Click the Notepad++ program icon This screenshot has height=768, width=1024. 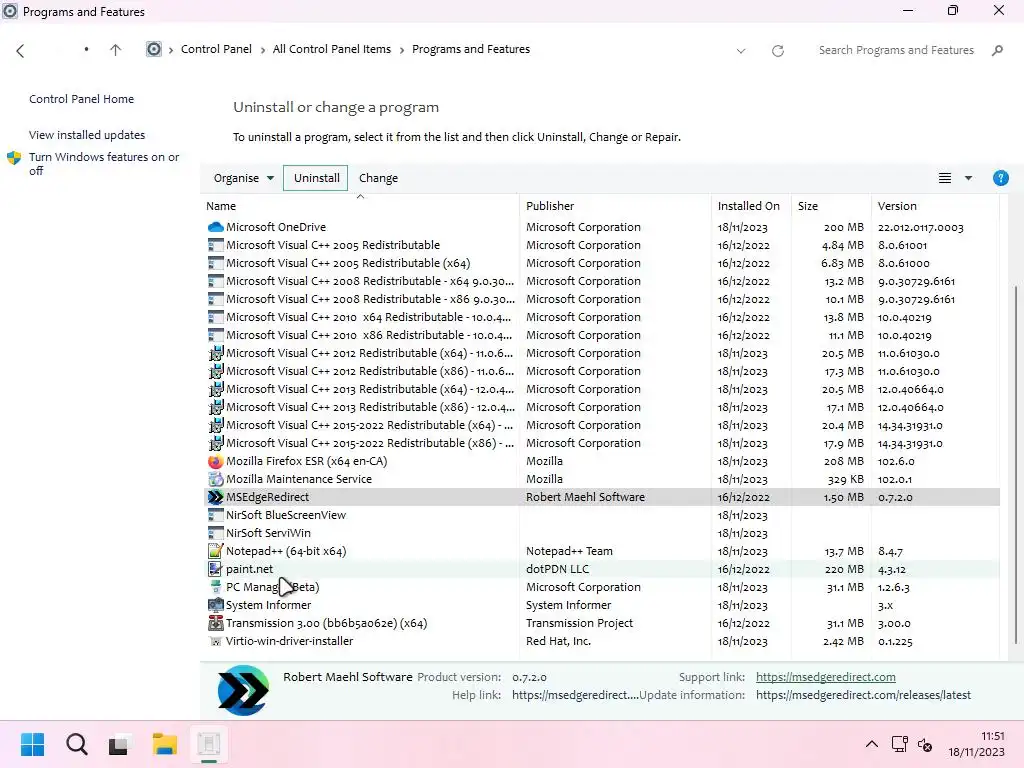tap(215, 551)
